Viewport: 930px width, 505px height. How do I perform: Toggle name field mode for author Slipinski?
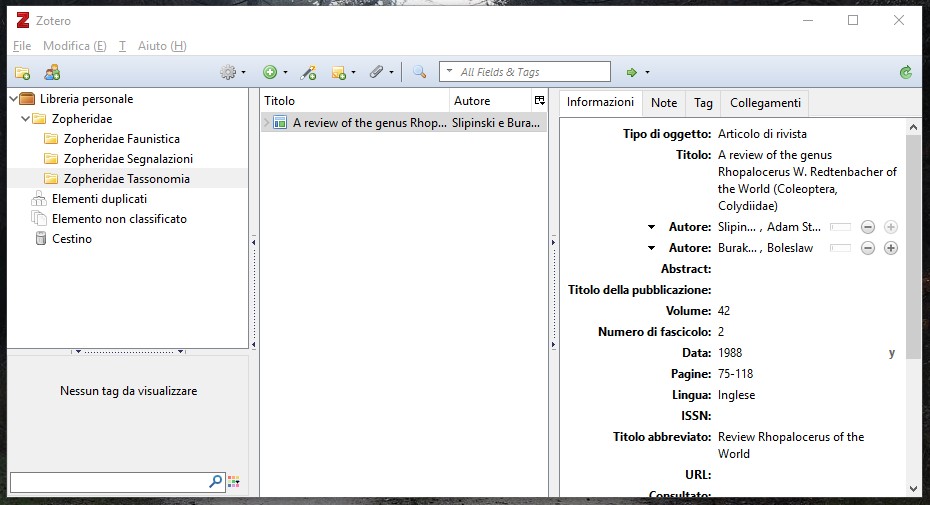840,227
